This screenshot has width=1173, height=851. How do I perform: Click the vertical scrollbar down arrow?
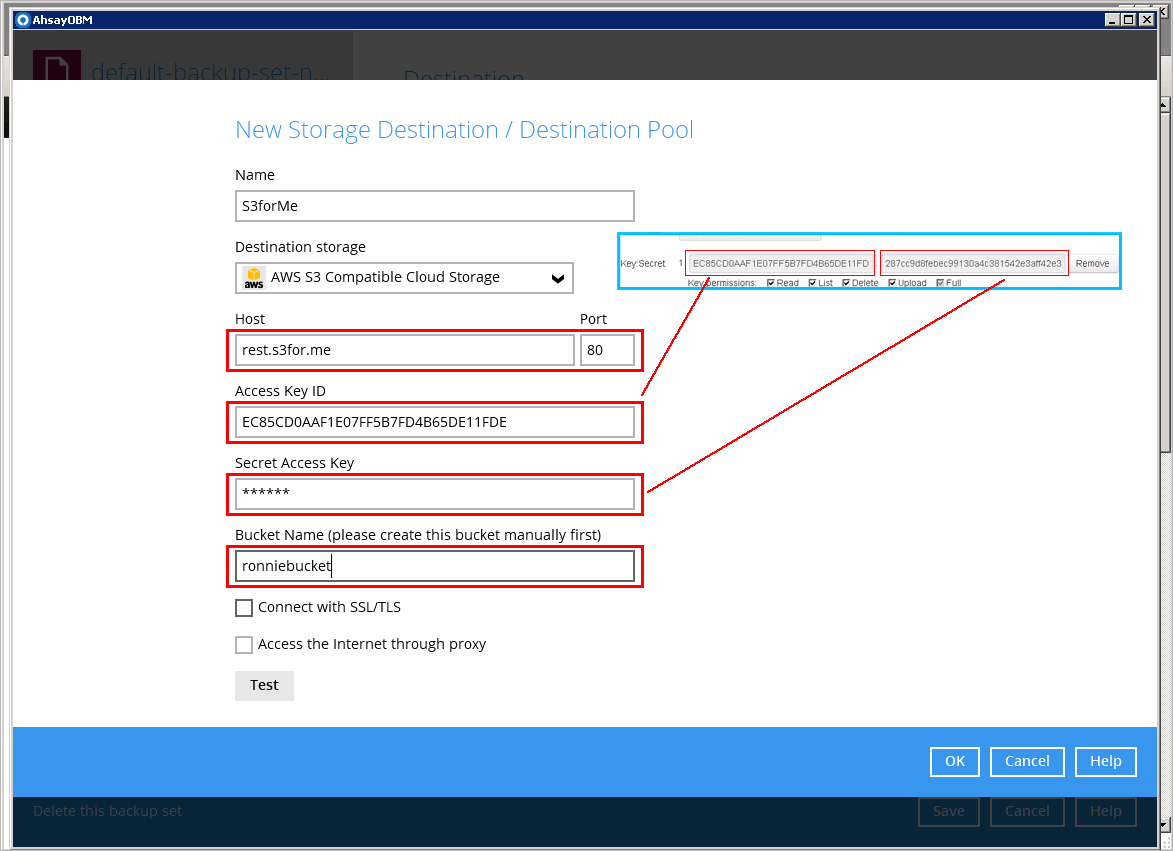[1165, 826]
